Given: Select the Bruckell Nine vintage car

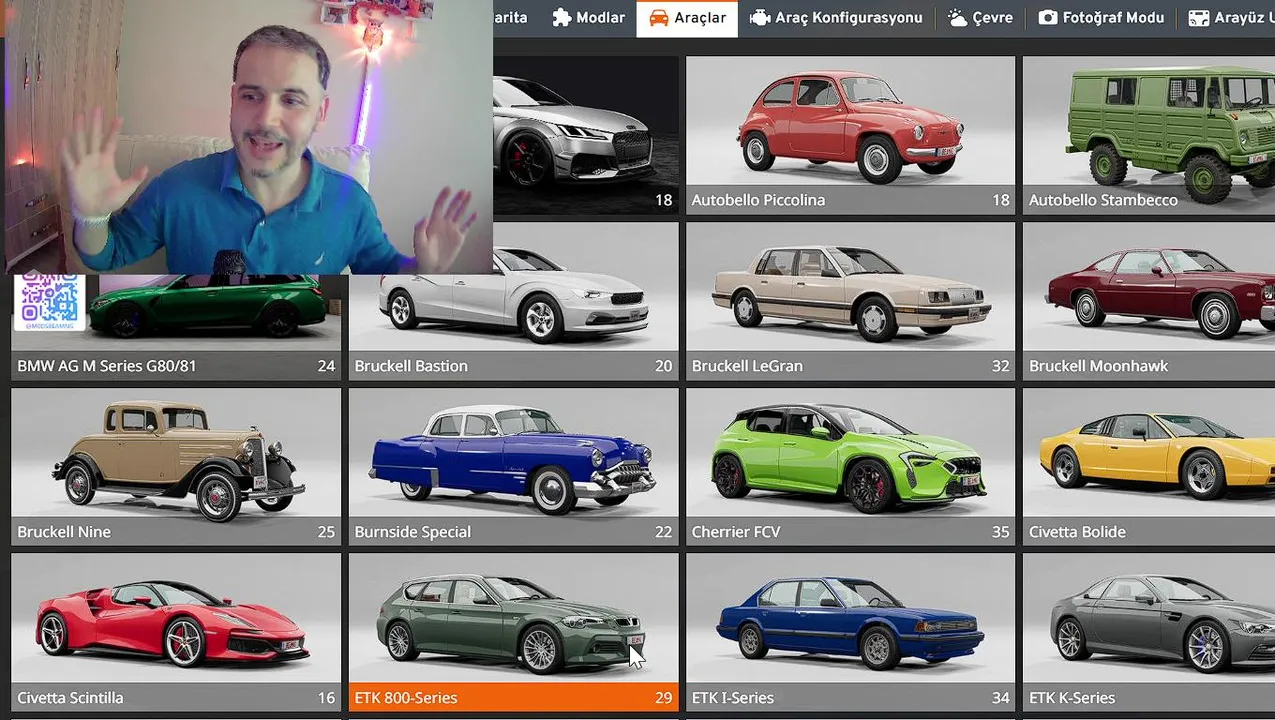Looking at the screenshot, I should pyautogui.click(x=176, y=454).
